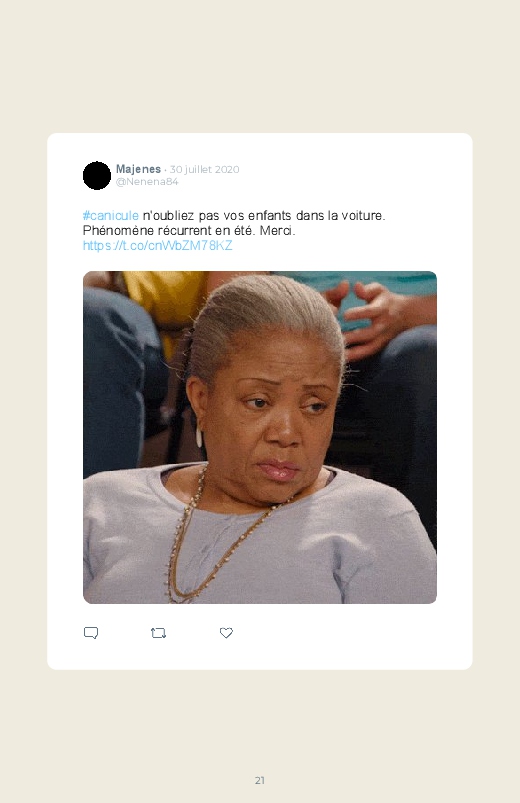The height and width of the screenshot is (803, 520).
Task: Click the @Nenena84 handle
Action: pyautogui.click(x=147, y=182)
